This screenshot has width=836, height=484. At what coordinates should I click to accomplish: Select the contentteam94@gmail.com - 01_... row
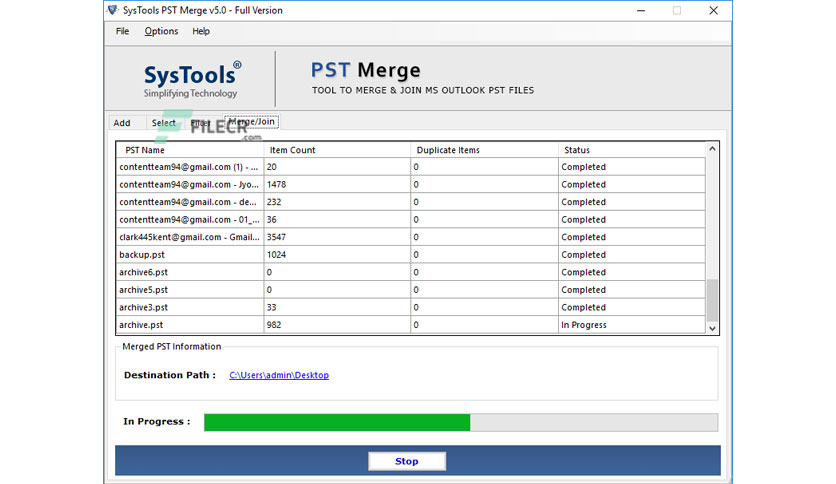coord(411,220)
